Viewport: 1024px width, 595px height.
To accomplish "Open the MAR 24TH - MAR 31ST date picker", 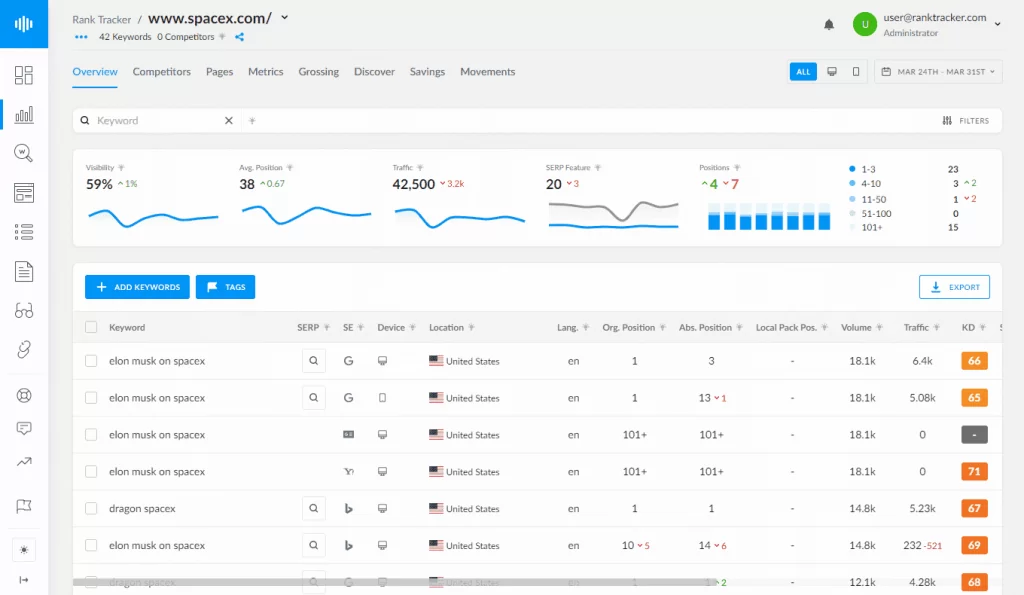I will (x=937, y=71).
